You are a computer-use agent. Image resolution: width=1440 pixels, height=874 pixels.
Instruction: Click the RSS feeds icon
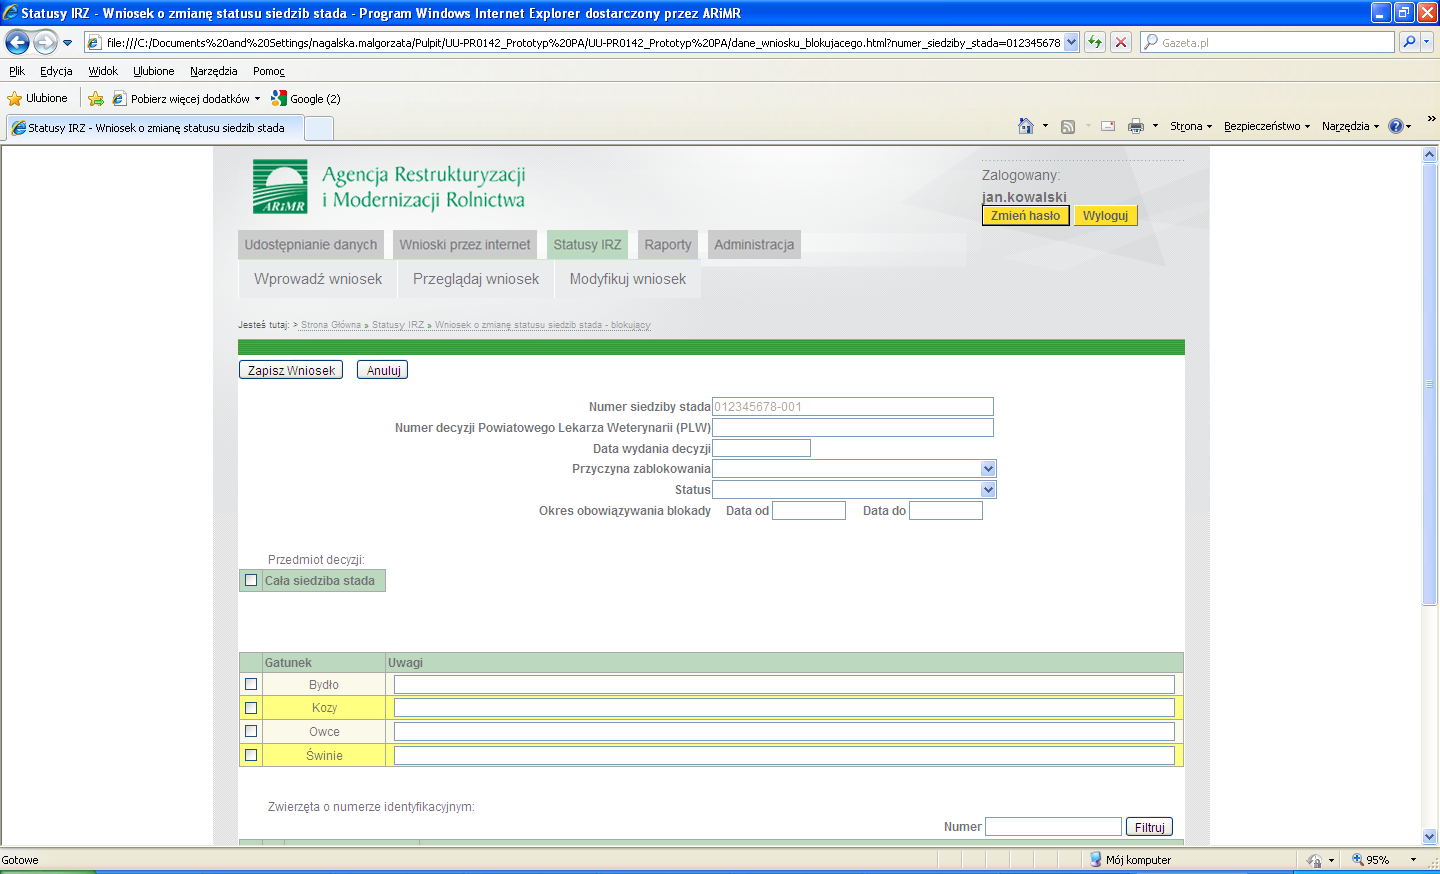click(1068, 126)
